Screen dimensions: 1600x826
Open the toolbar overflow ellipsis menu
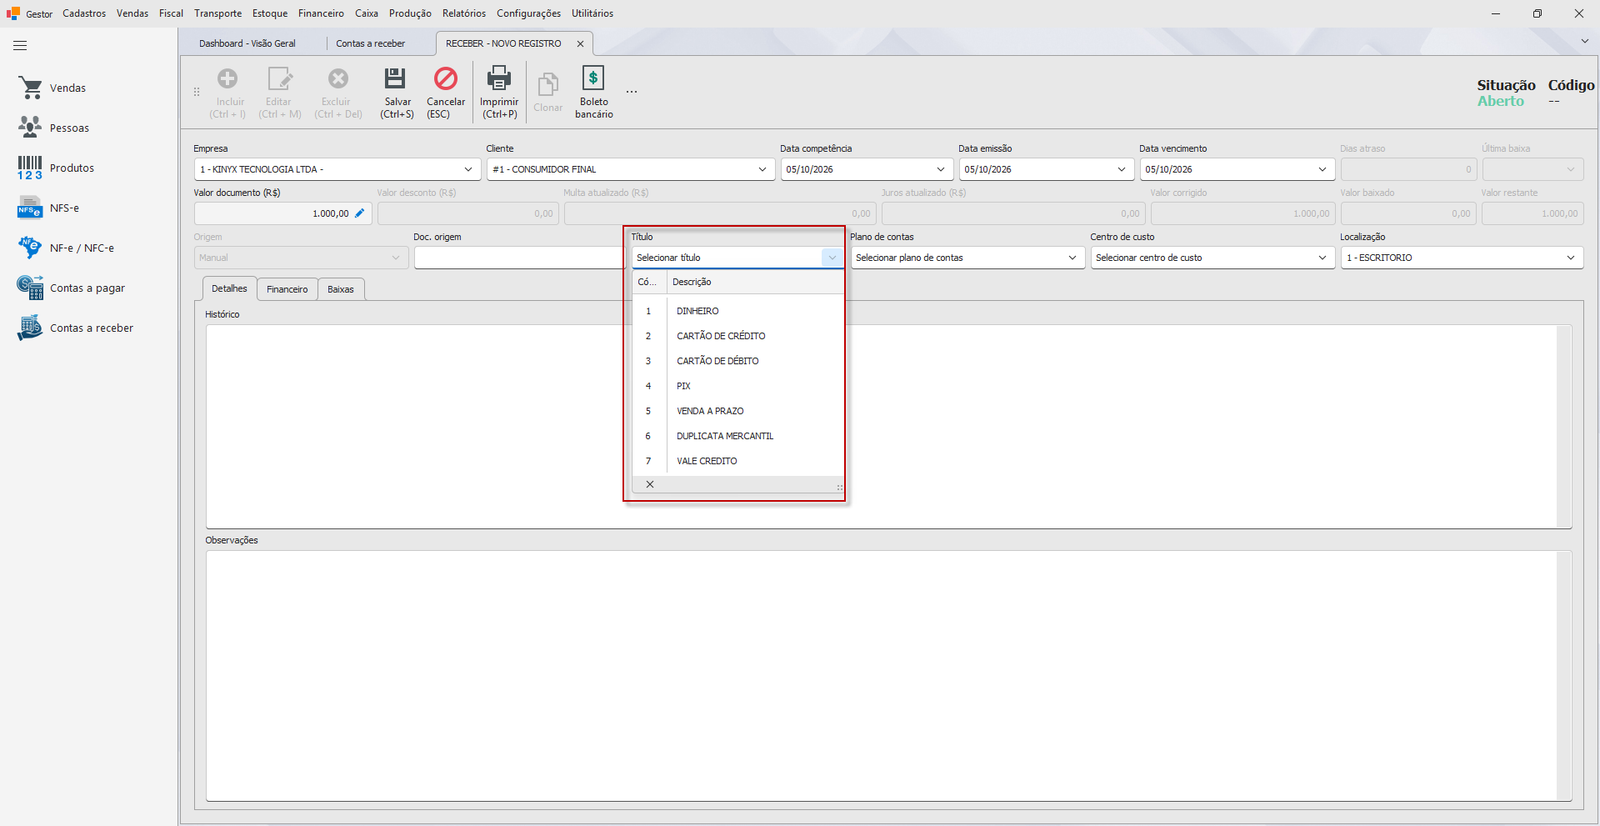[x=631, y=92]
